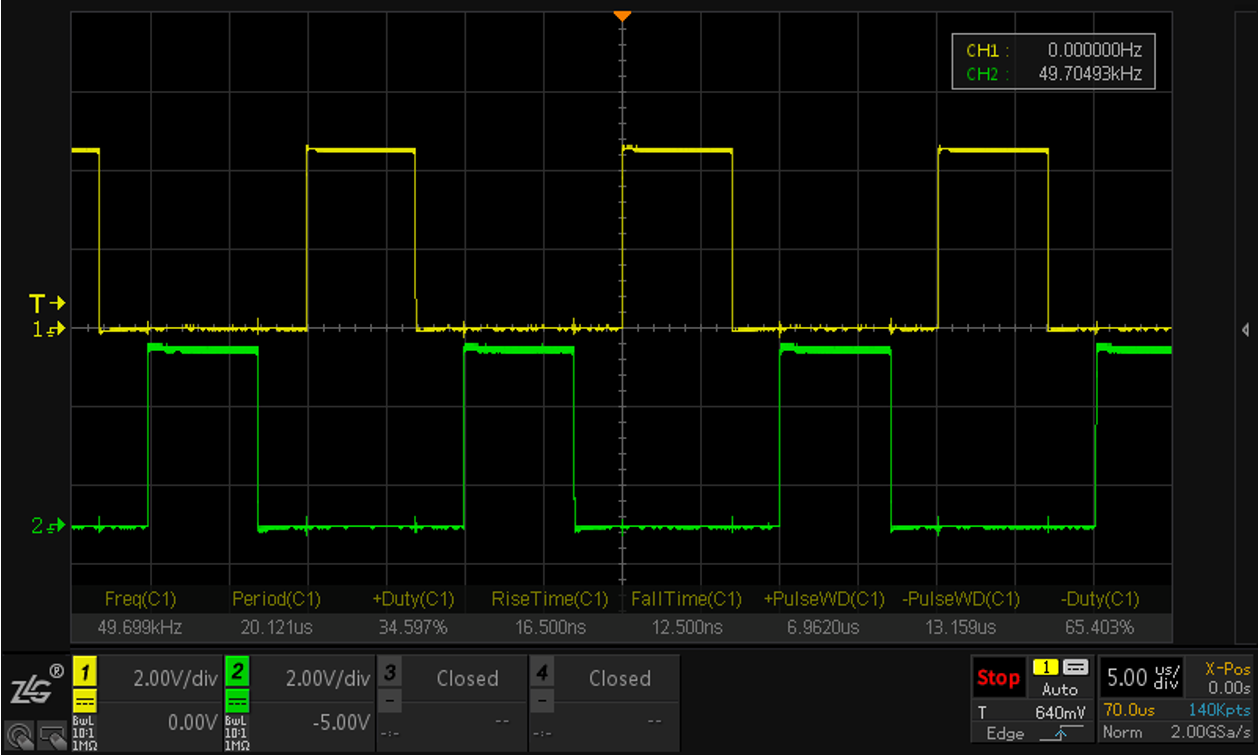Click the screen touch icon right of the gesture icon

click(x=50, y=735)
